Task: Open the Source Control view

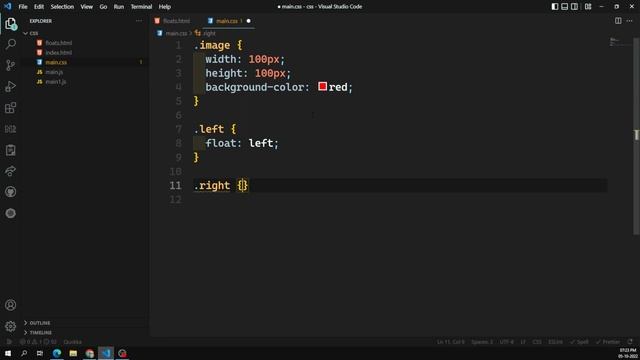Action: pos(11,65)
